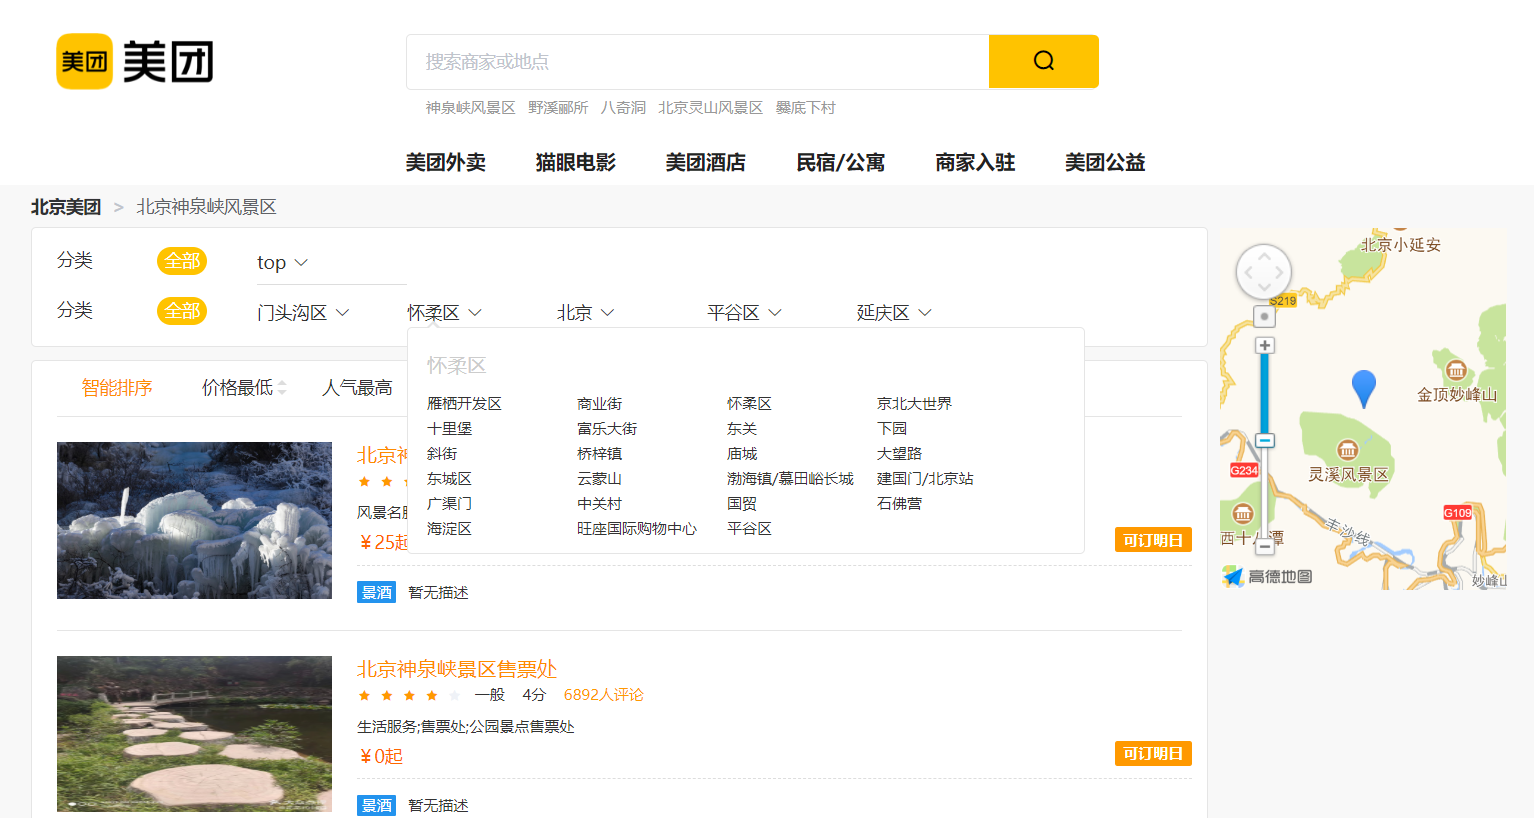Open the 猫眼电影 nav item
Viewport: 1534px width, 818px height.
(575, 162)
